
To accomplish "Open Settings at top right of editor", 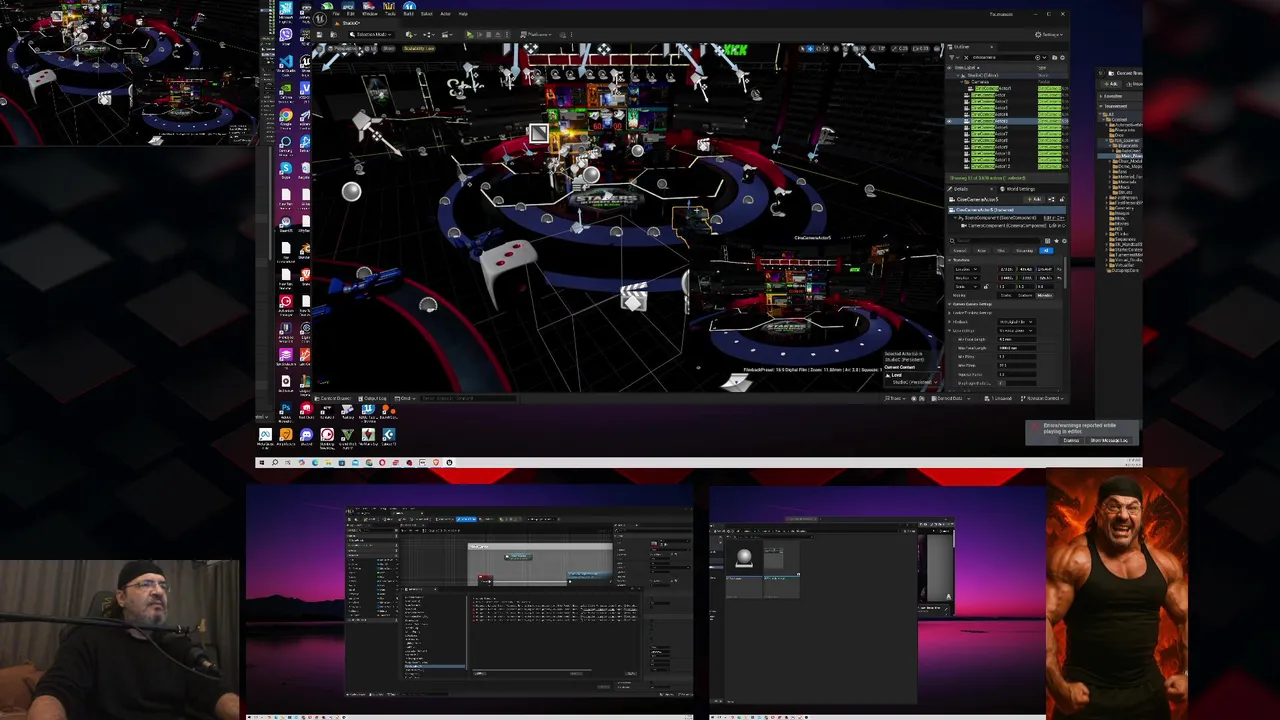I will click(x=1049, y=35).
